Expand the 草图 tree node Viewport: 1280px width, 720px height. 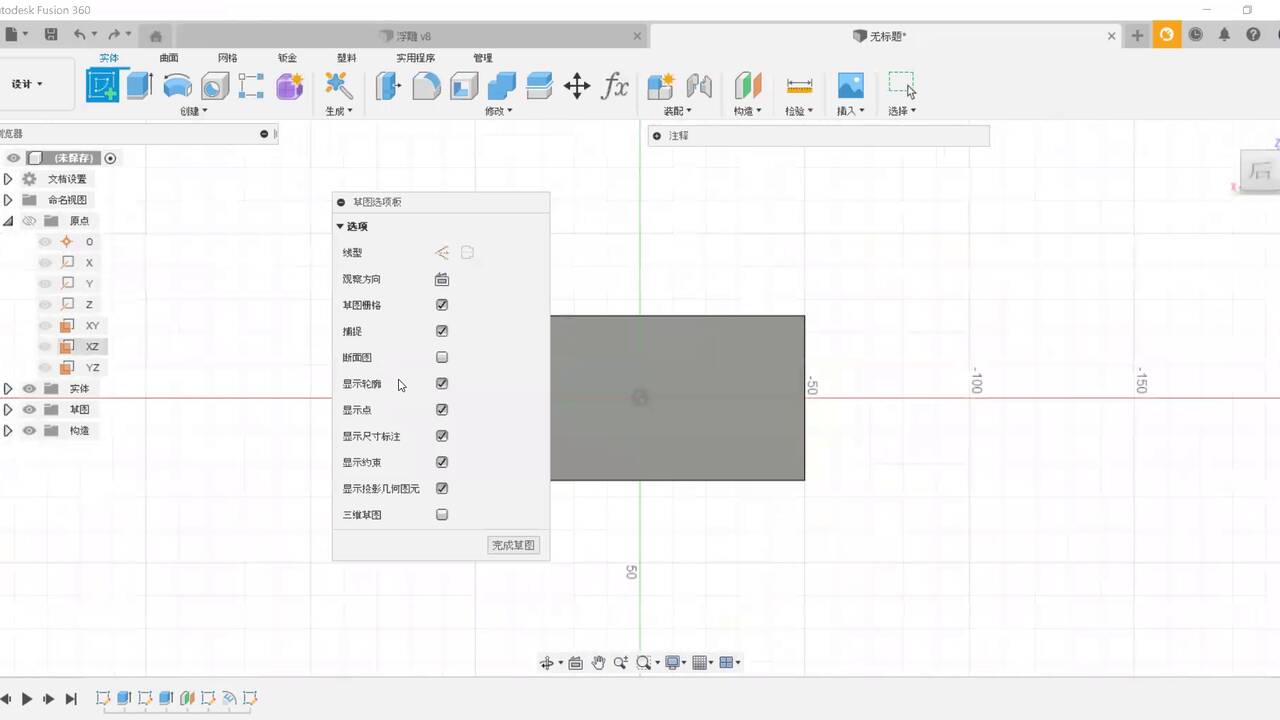pos(8,410)
